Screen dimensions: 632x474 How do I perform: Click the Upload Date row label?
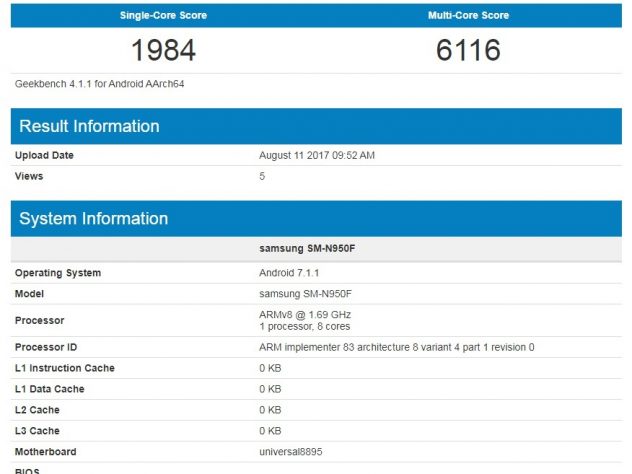(x=44, y=156)
